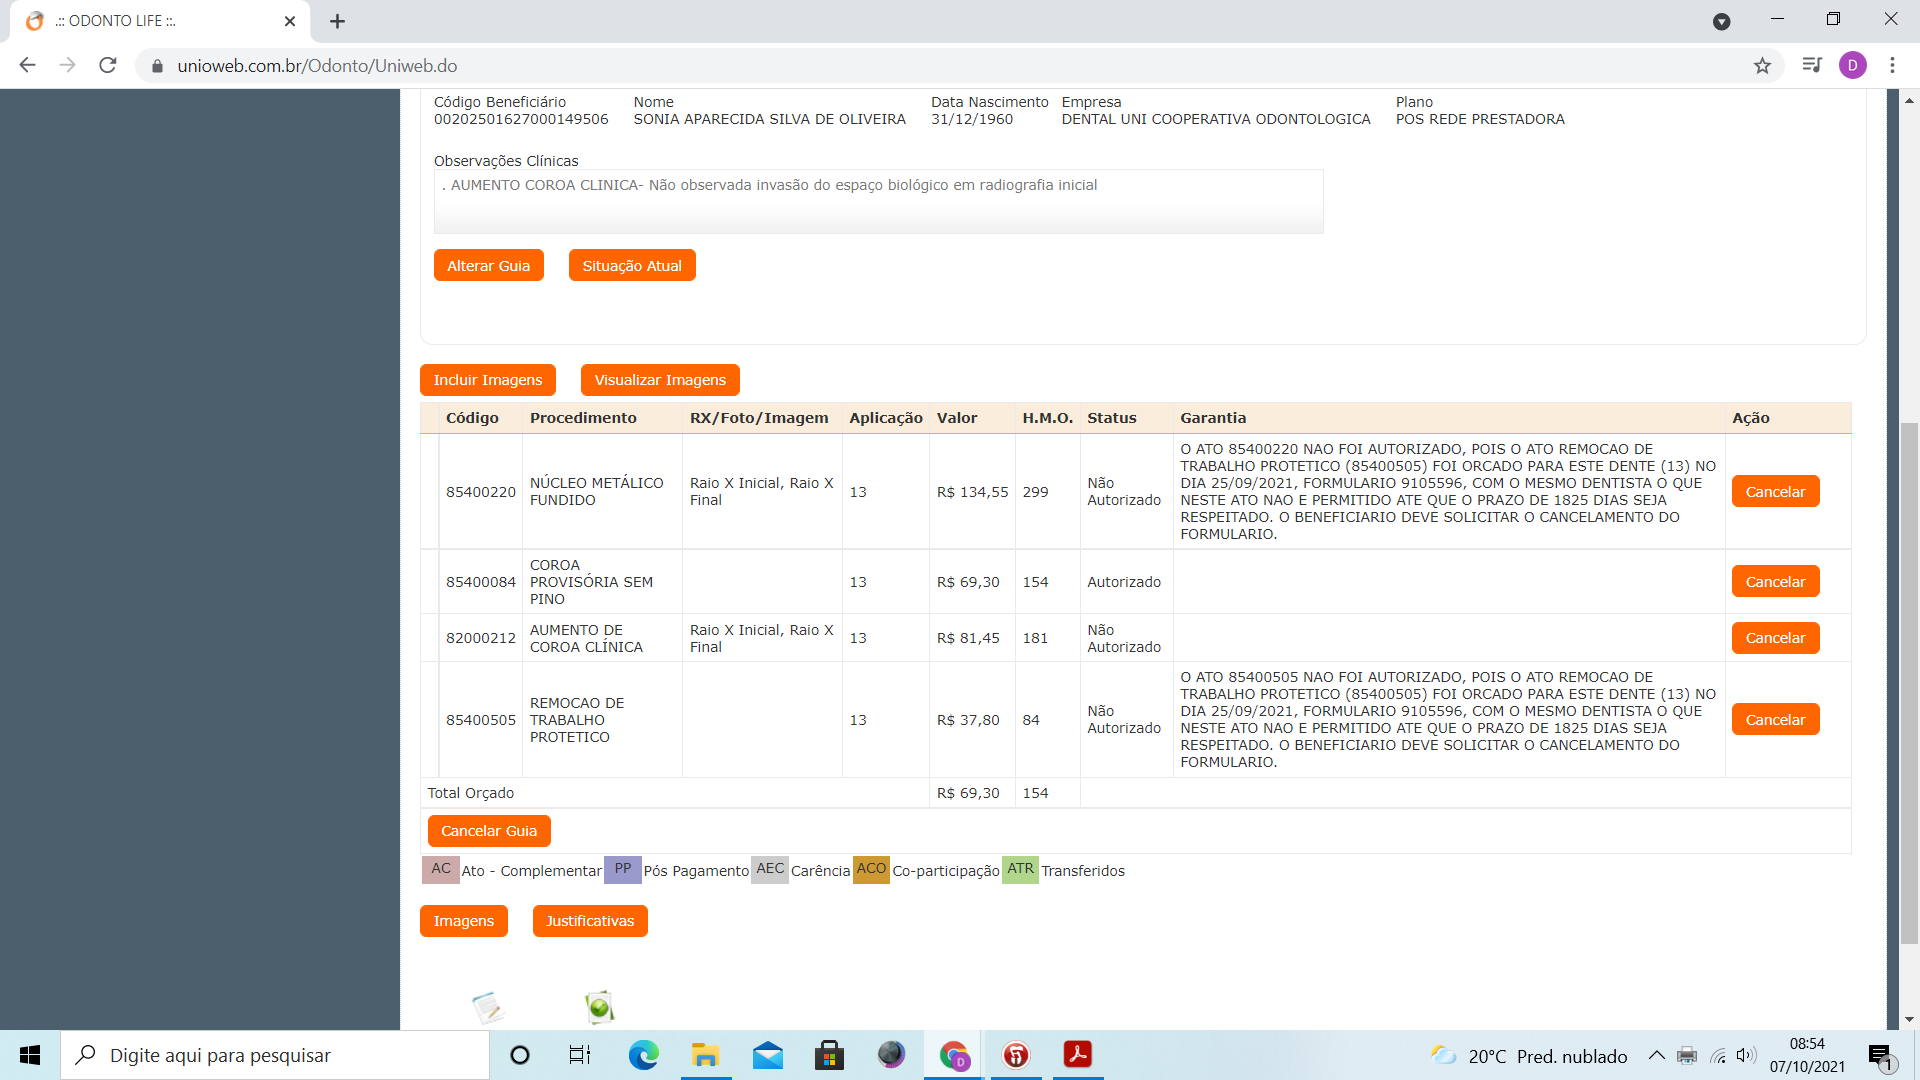Click the Observações Clínicas text field
The image size is (1920, 1080).
pyautogui.click(x=878, y=201)
